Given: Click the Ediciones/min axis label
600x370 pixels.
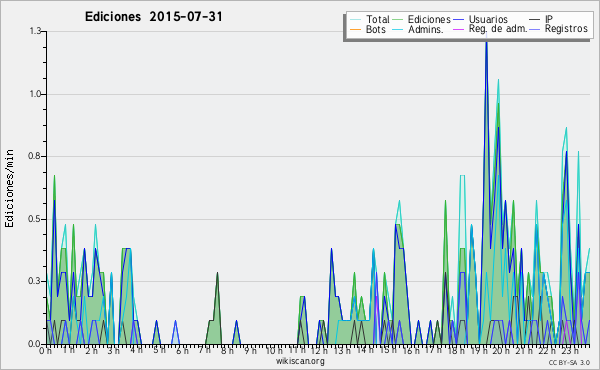Looking at the screenshot, I should [9, 188].
